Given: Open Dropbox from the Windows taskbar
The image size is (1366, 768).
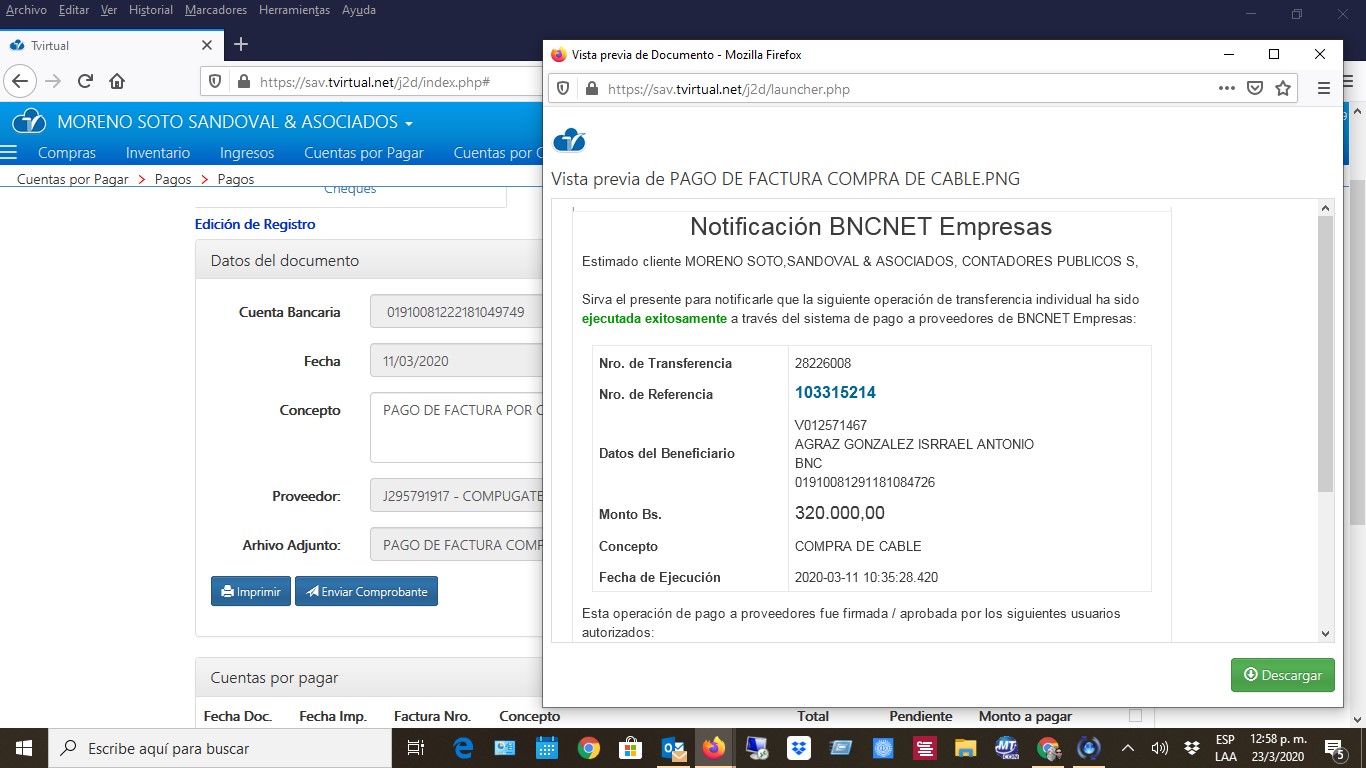Looking at the screenshot, I should (x=798, y=748).
